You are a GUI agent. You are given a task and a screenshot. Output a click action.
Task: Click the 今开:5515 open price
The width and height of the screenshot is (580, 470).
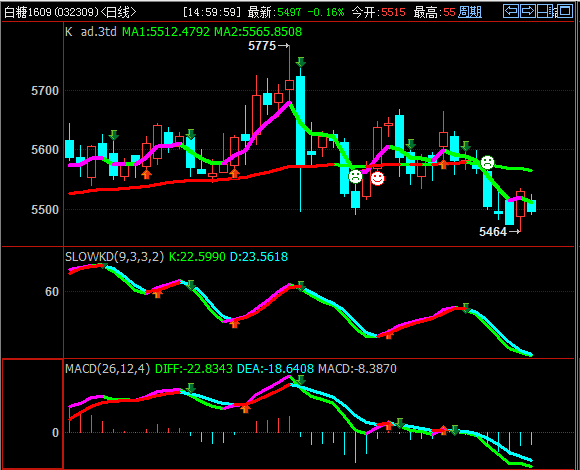coord(378,12)
